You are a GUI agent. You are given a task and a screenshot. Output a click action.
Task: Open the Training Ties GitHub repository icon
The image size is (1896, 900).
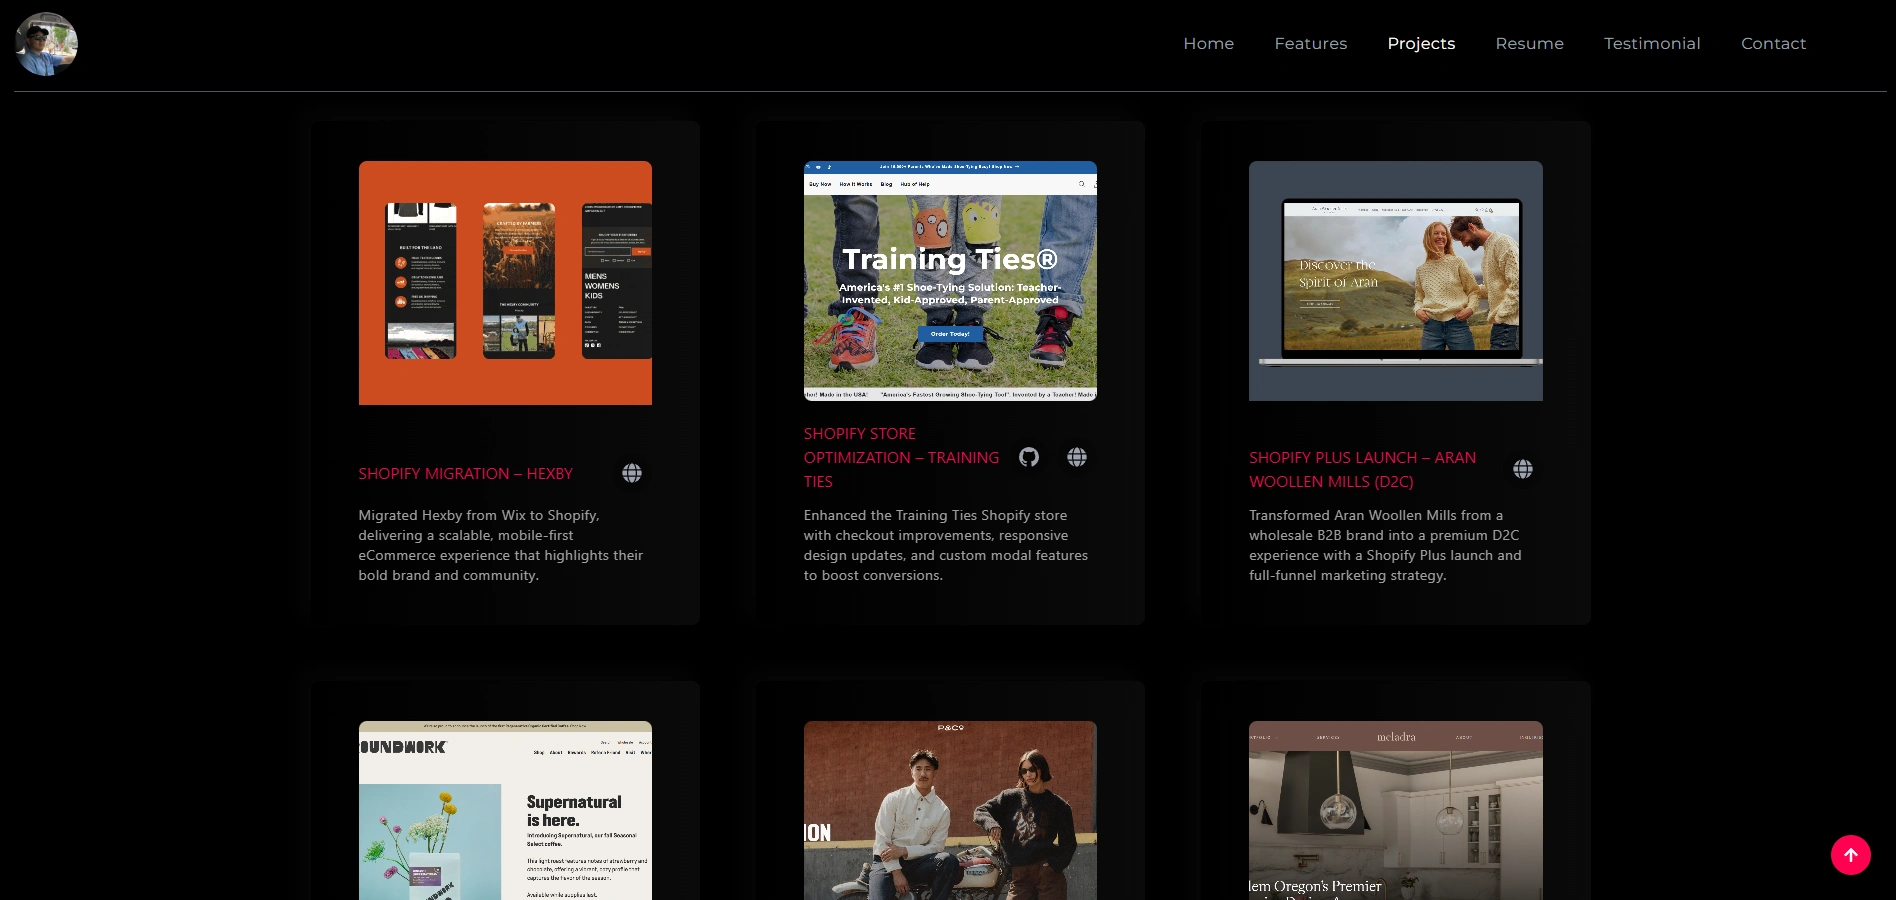coord(1029,457)
